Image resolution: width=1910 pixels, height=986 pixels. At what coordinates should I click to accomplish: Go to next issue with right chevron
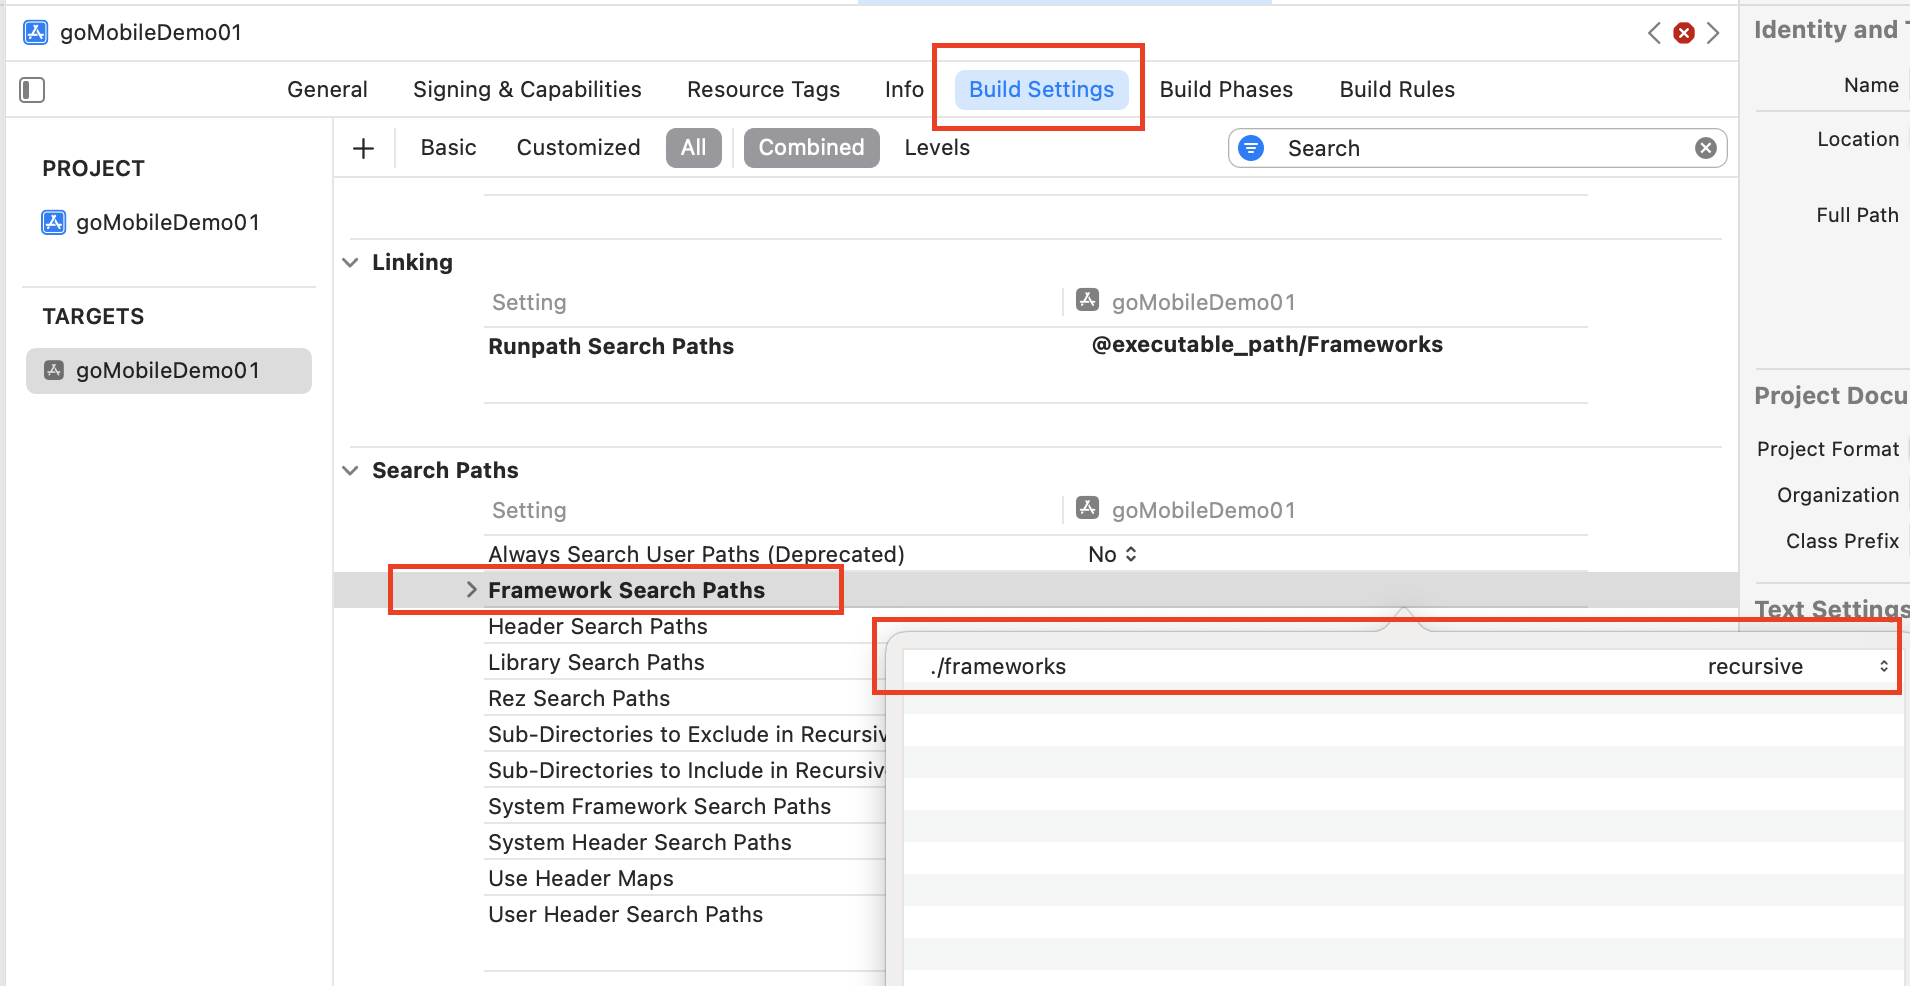pyautogui.click(x=1714, y=33)
